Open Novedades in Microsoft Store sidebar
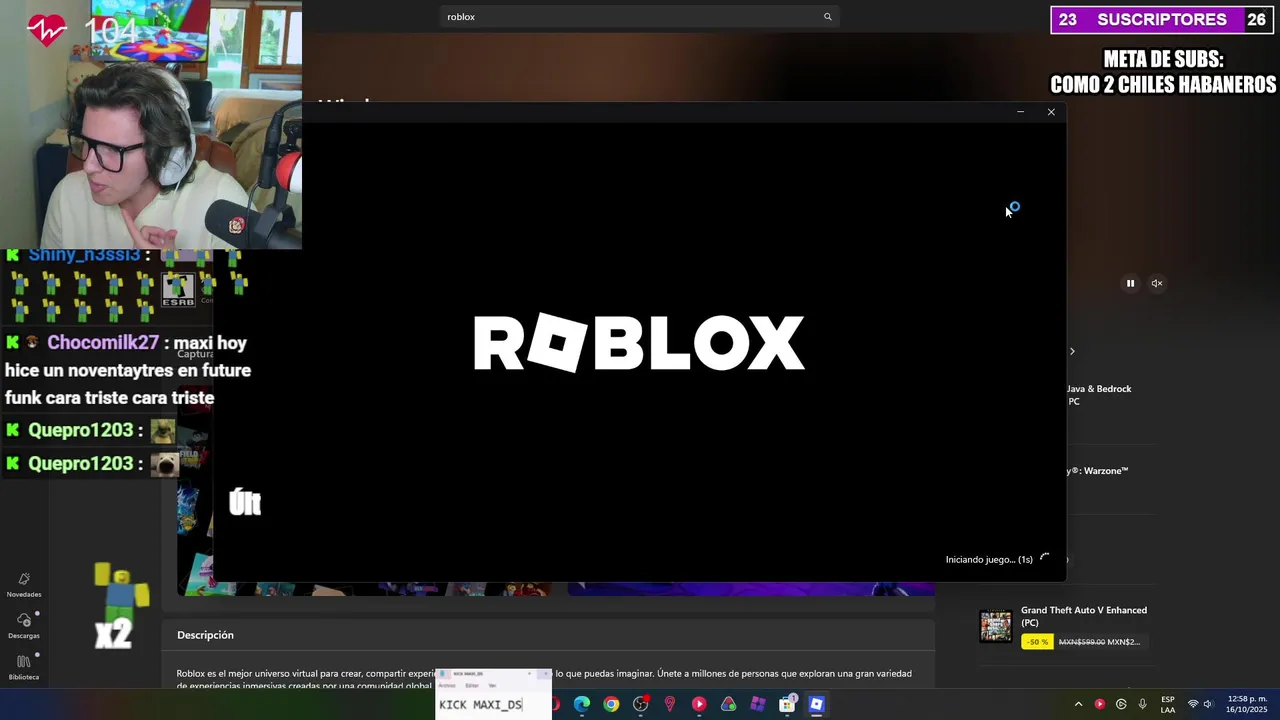The height and width of the screenshot is (720, 1280). click(x=24, y=585)
